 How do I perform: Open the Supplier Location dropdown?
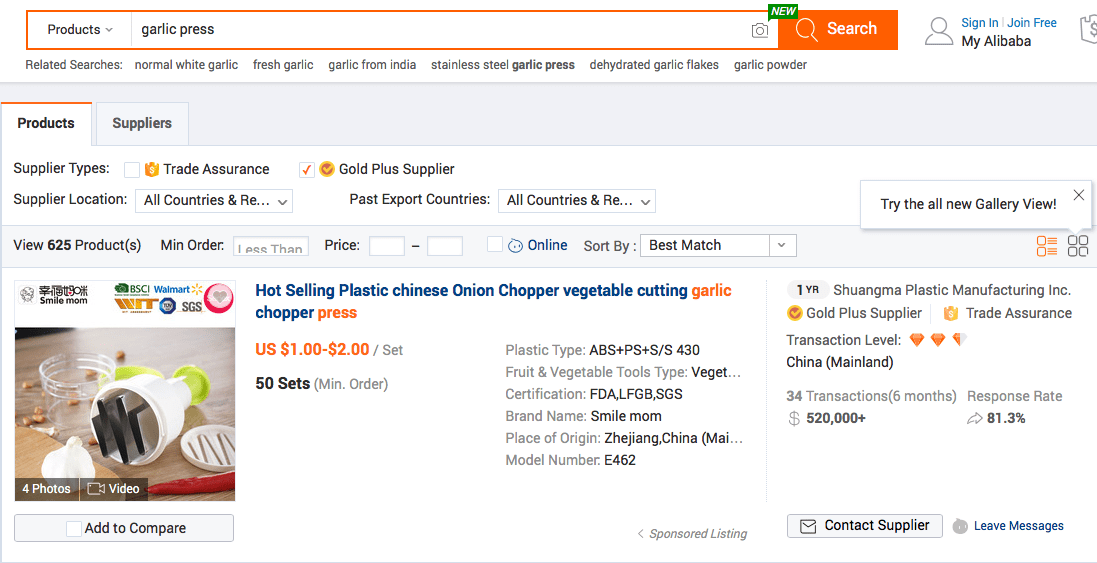213,201
